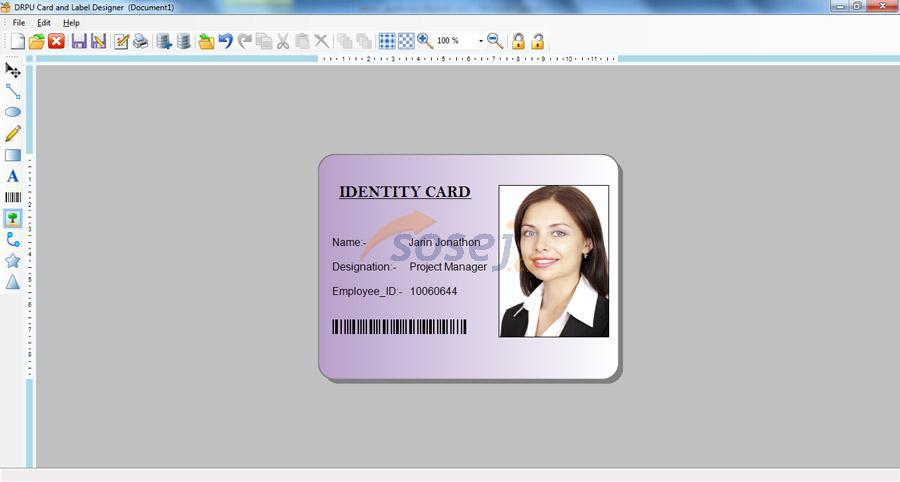This screenshot has width=900, height=482.
Task: Click the plain database icon
Action: click(184, 41)
